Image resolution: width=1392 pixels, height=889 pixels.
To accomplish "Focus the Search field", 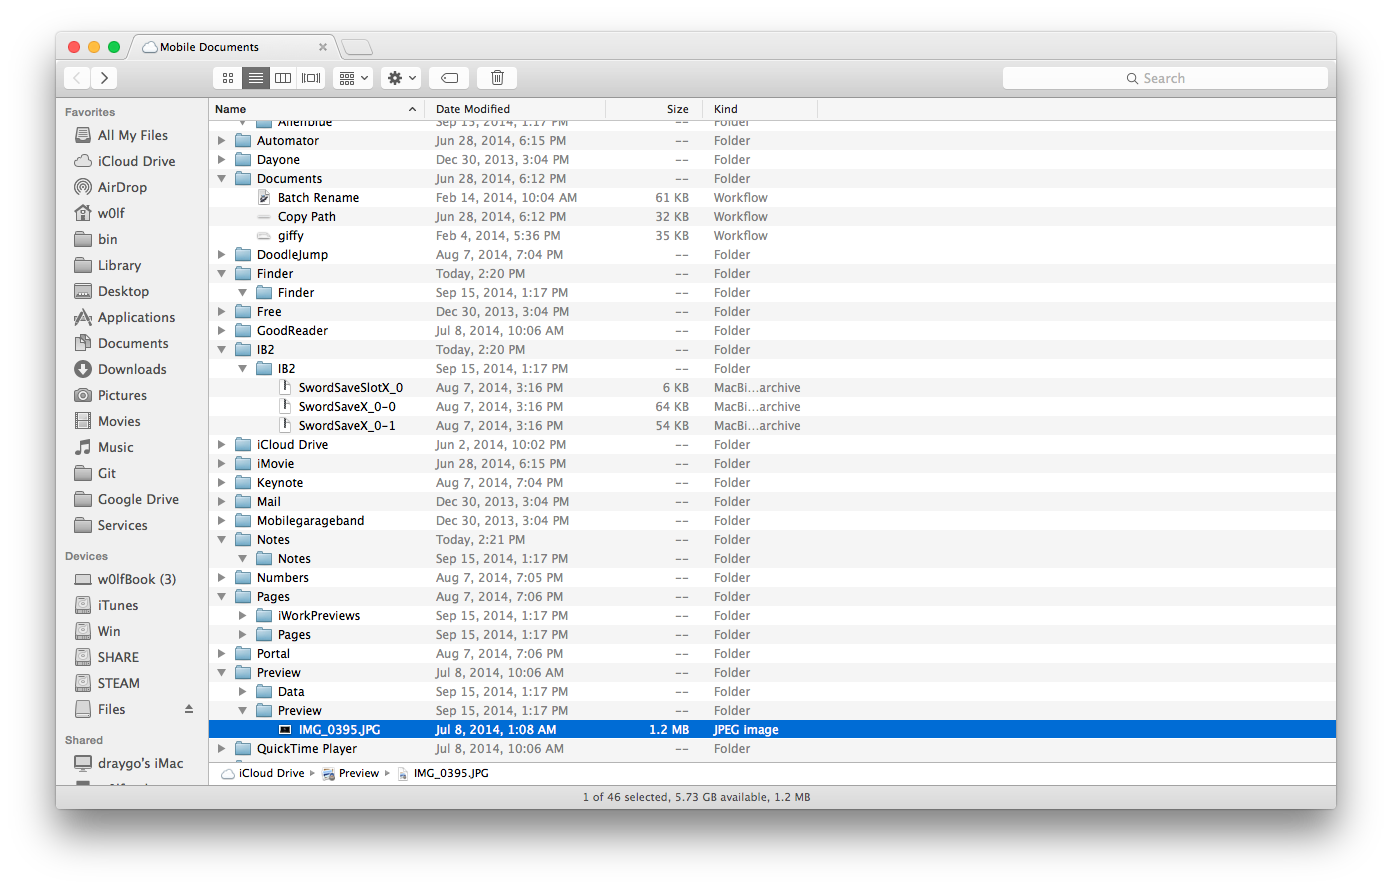I will pos(1165,78).
